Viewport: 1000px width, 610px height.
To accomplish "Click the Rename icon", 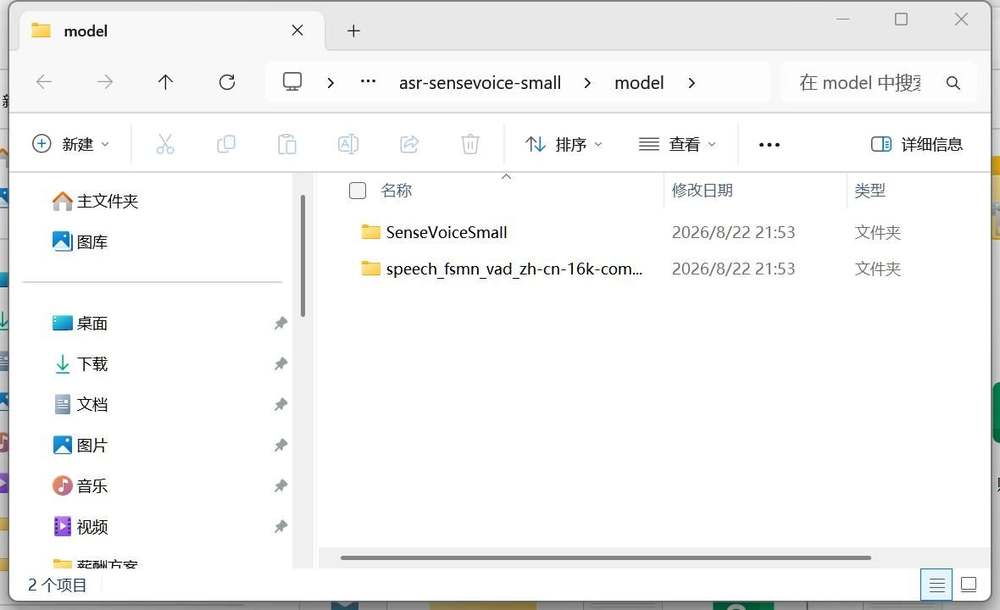I will pos(348,144).
